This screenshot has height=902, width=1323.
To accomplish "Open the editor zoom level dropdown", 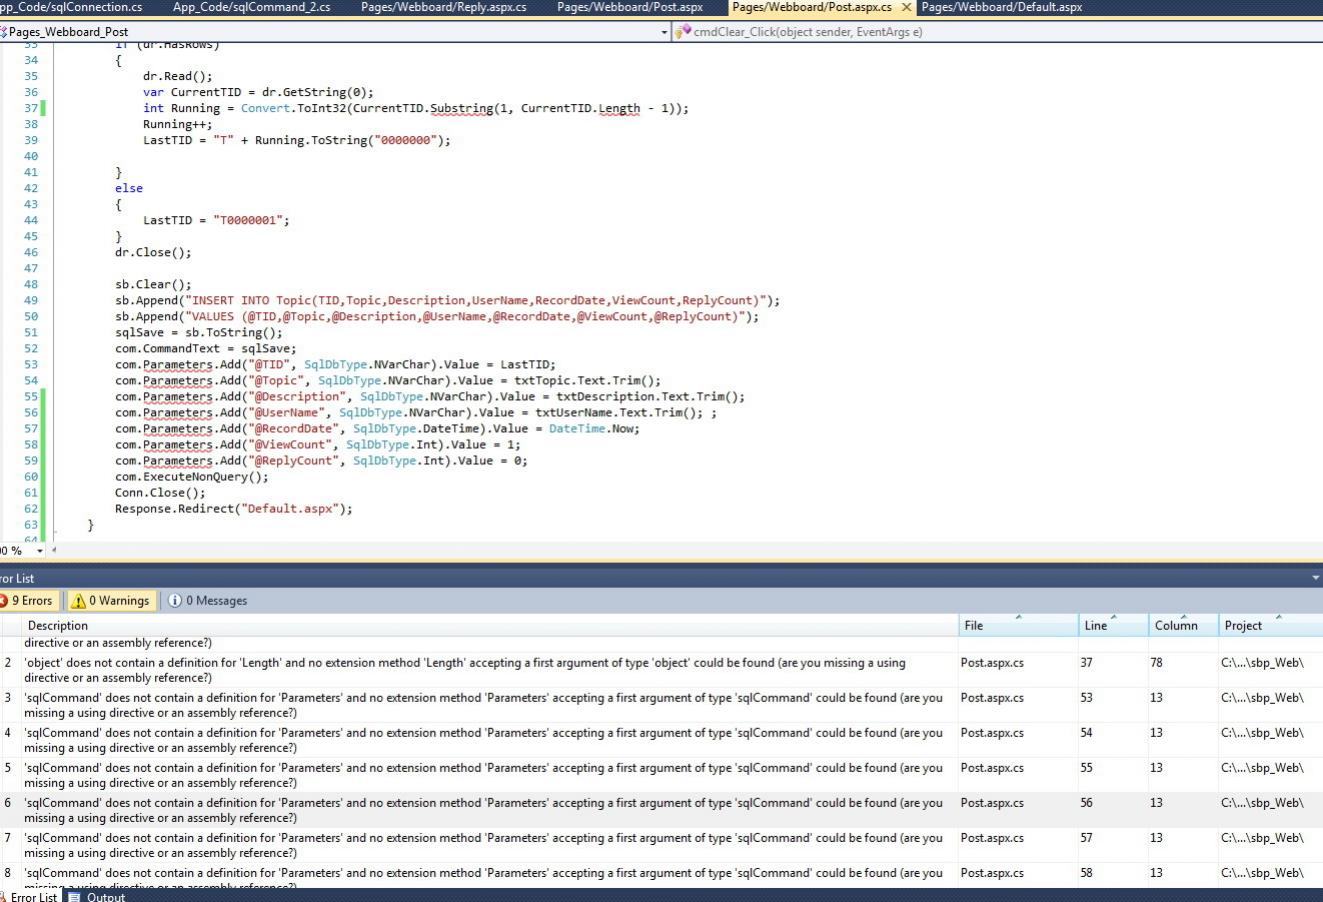I will 40,551.
